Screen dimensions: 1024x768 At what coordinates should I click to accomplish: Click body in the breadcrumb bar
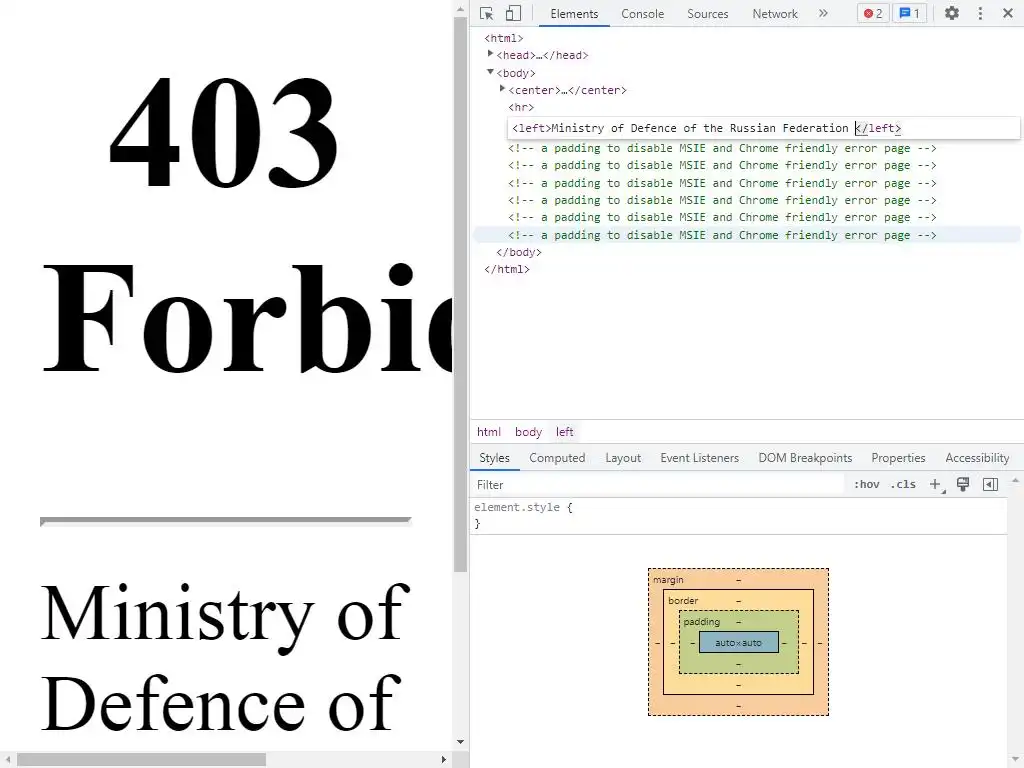tap(528, 432)
